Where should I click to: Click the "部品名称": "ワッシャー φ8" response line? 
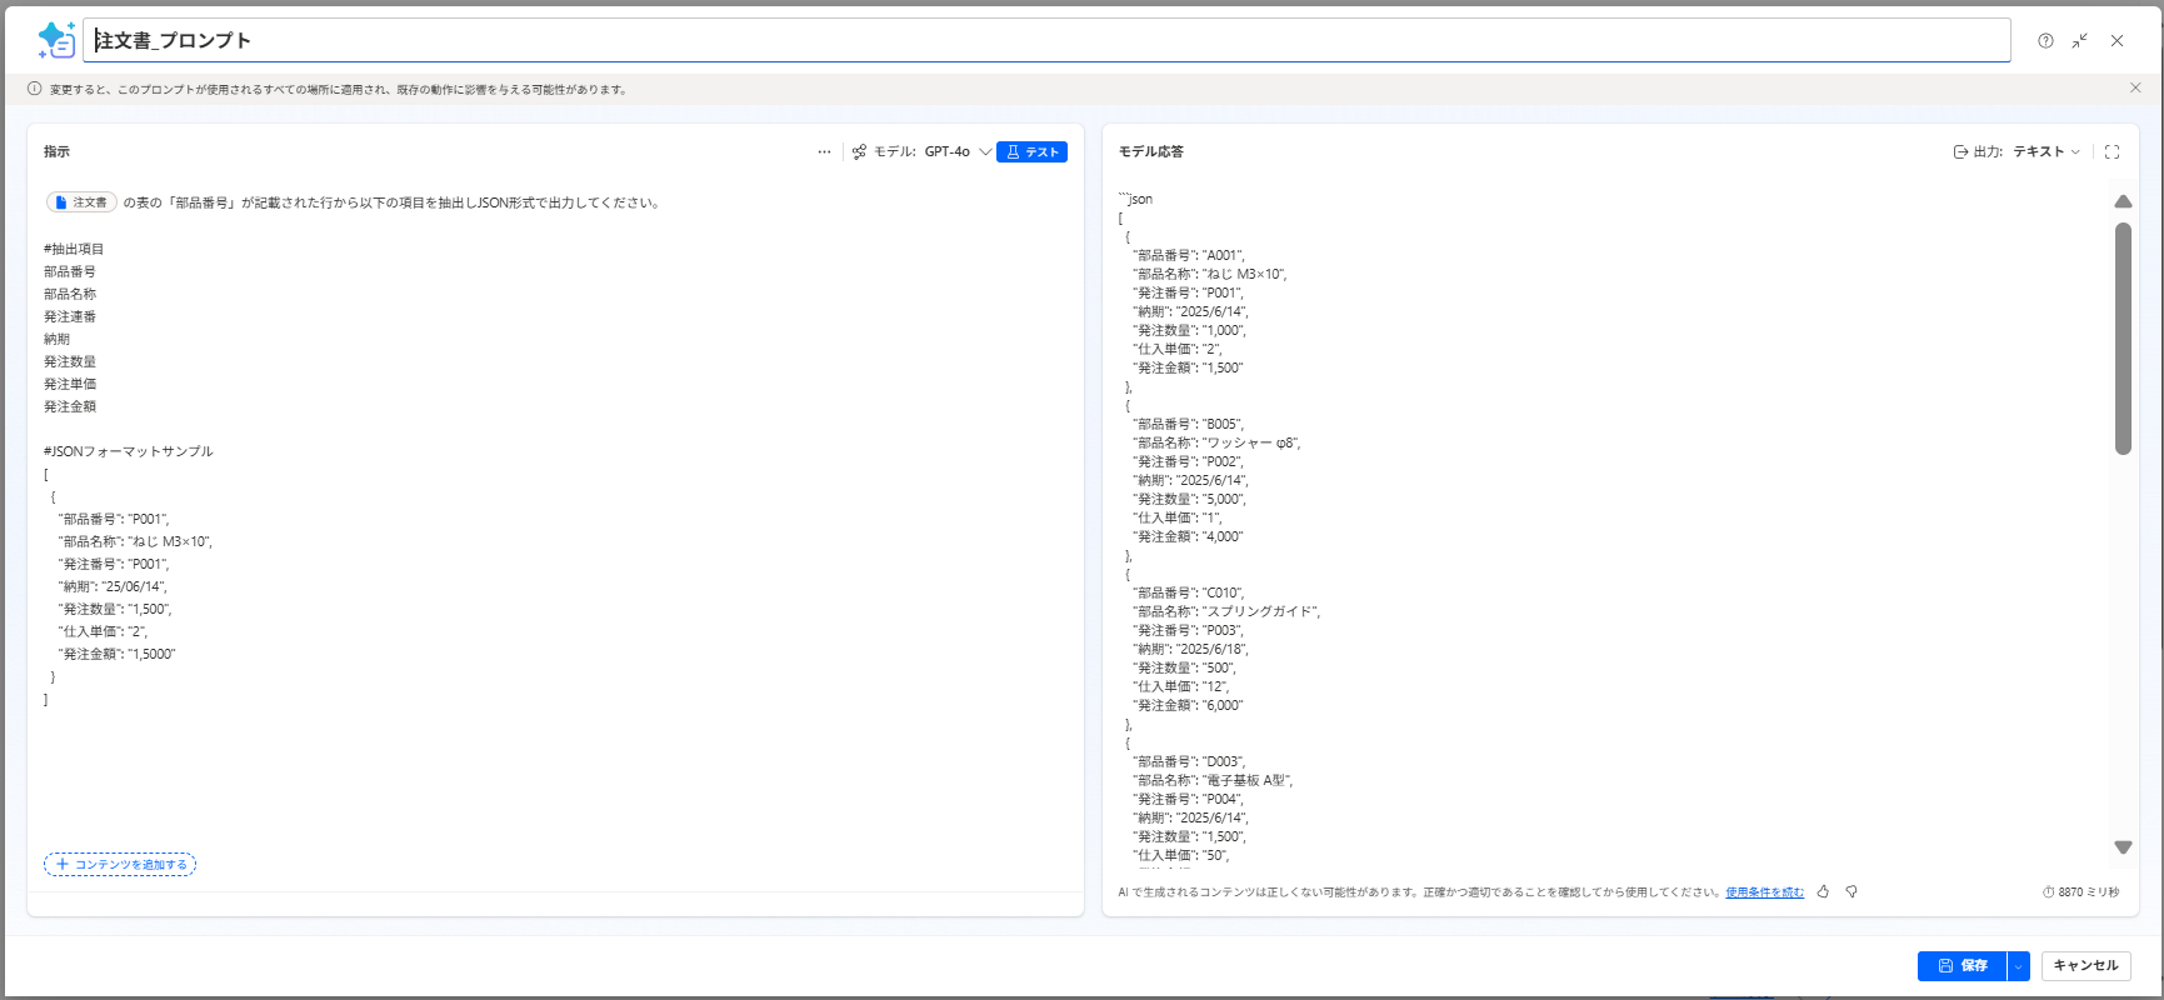coord(1216,443)
